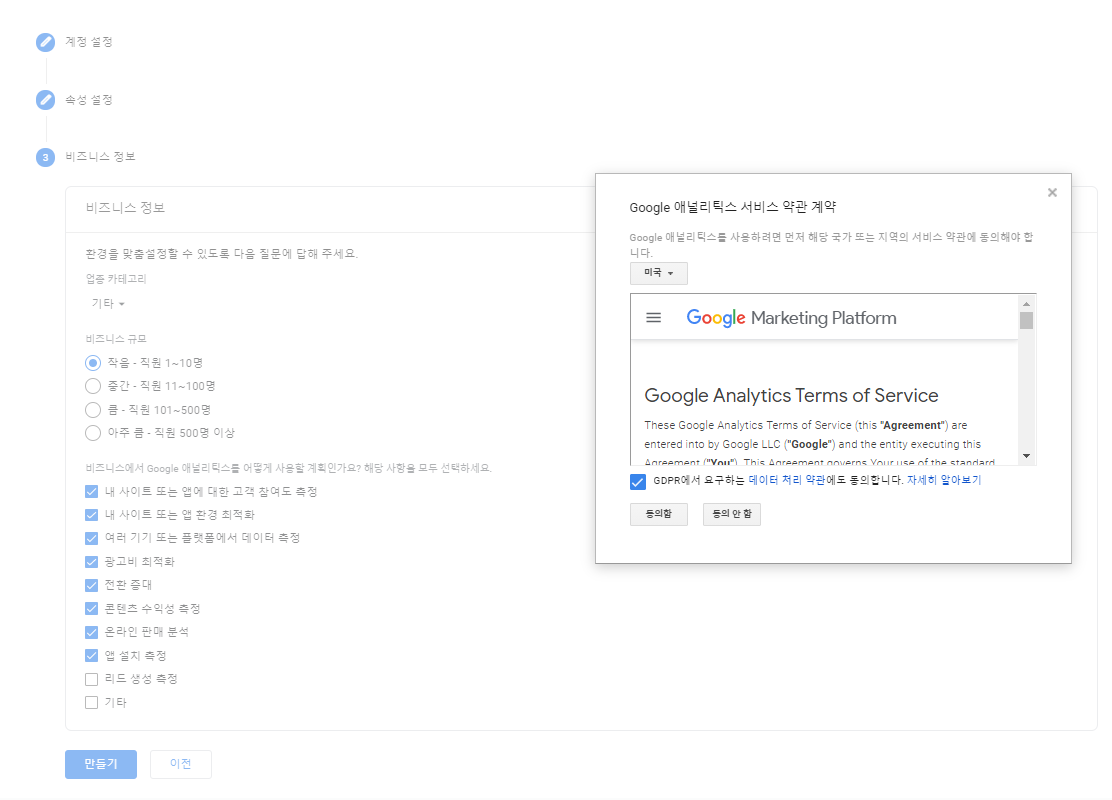This screenshot has width=1112, height=800.
Task: Open the 자세히 알아보기 link
Action: [x=944, y=480]
